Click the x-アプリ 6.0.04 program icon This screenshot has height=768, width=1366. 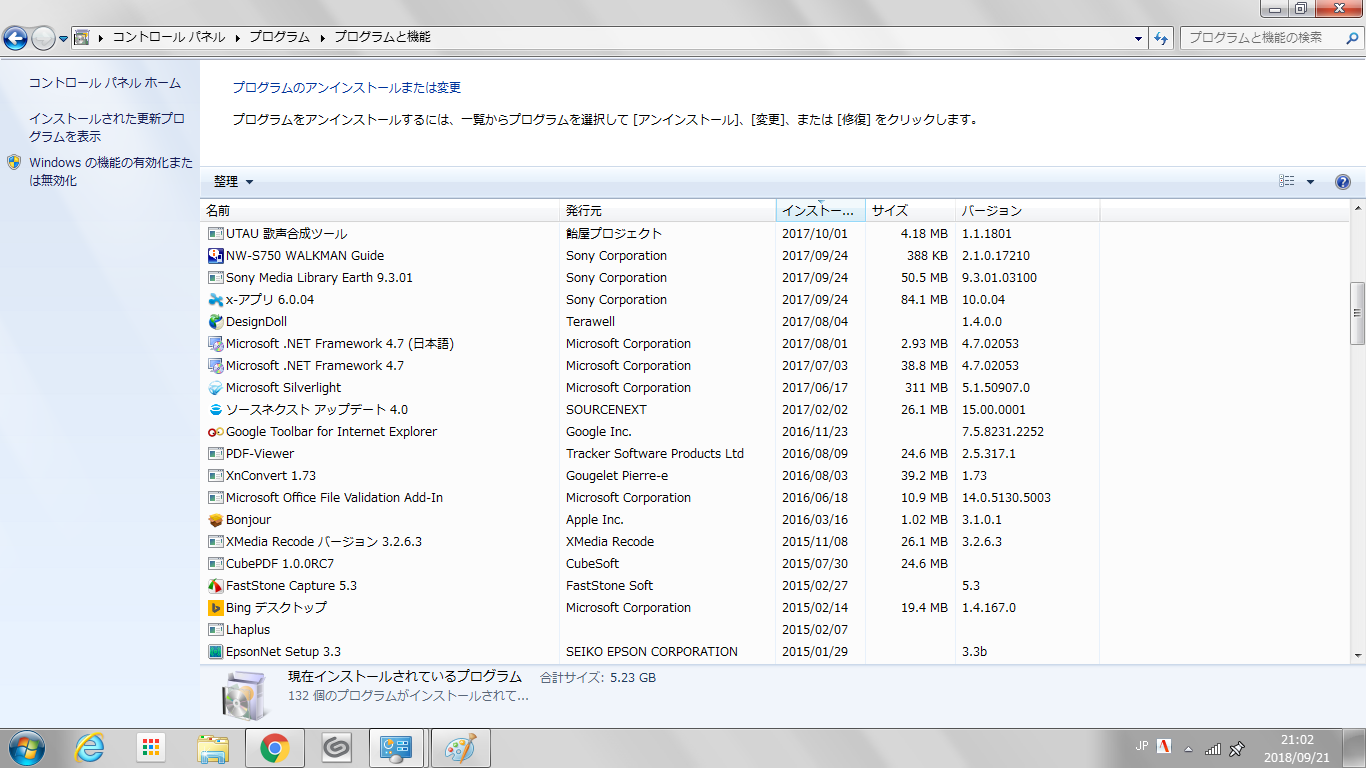point(215,300)
